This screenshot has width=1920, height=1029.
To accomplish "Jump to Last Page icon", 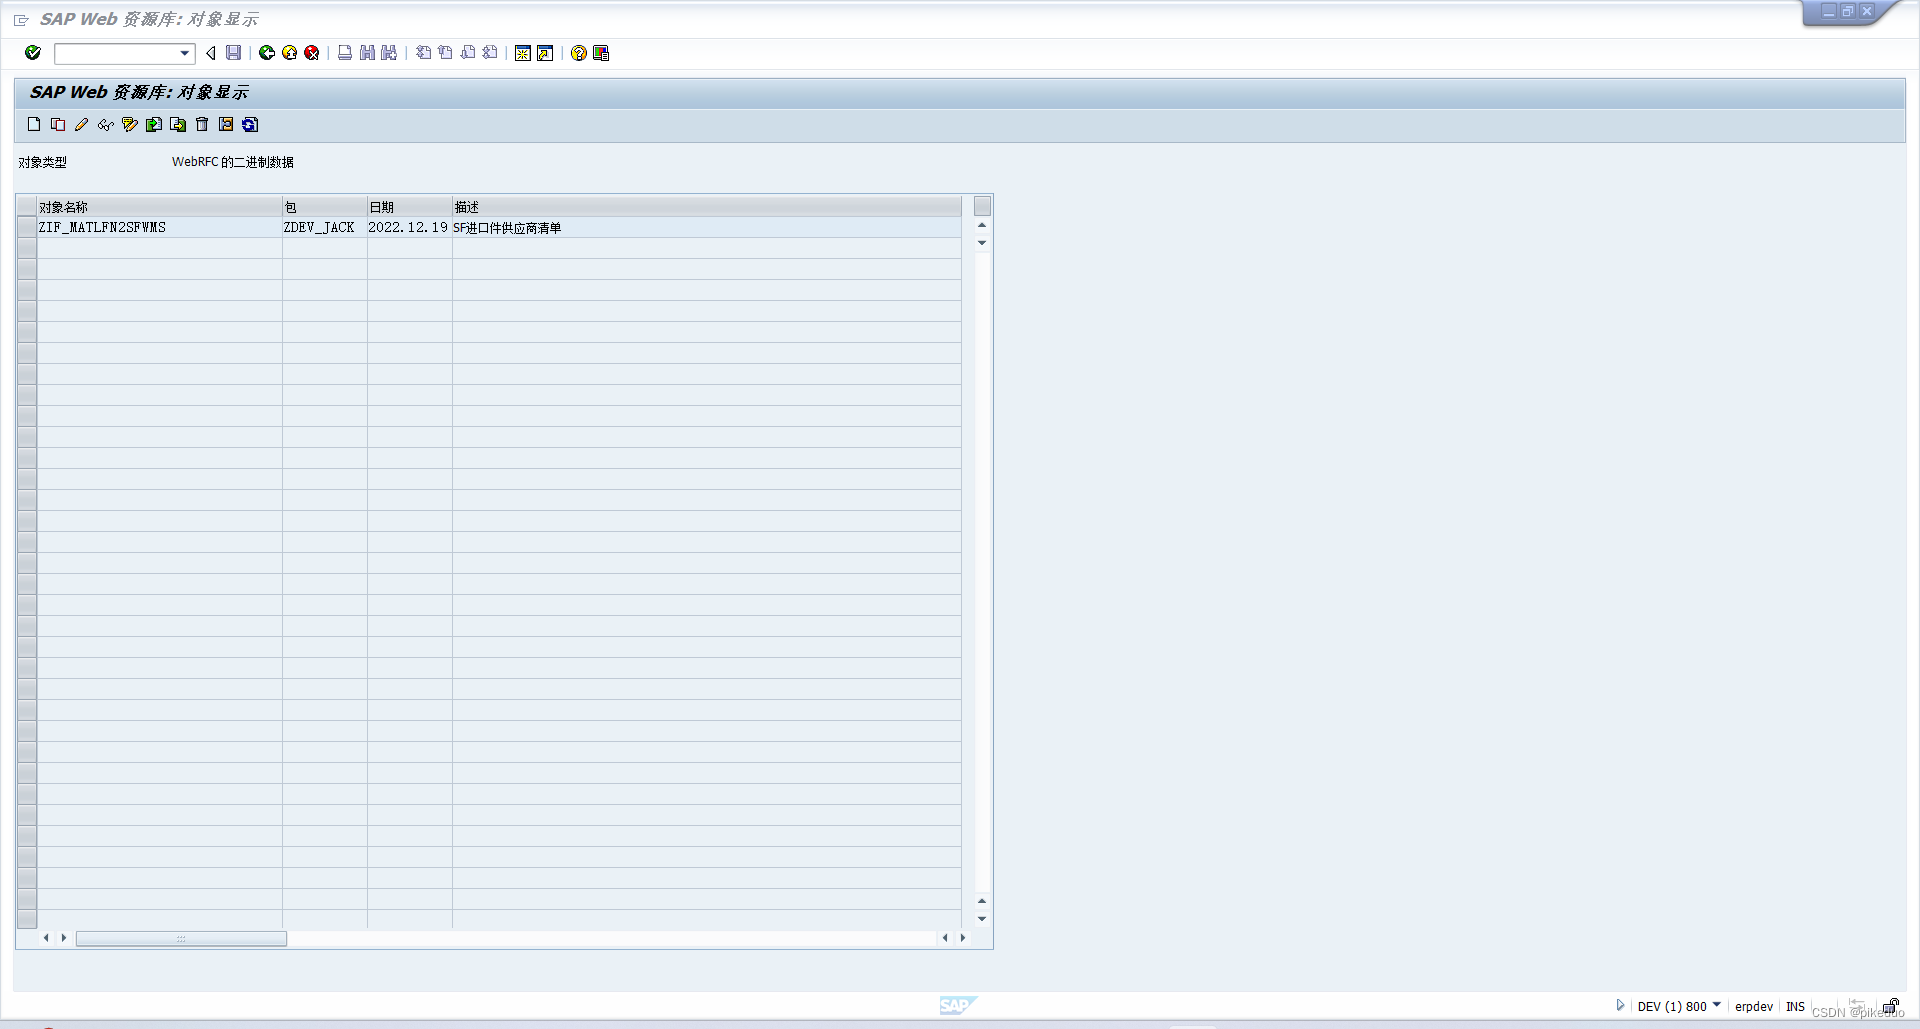I will tap(489, 53).
